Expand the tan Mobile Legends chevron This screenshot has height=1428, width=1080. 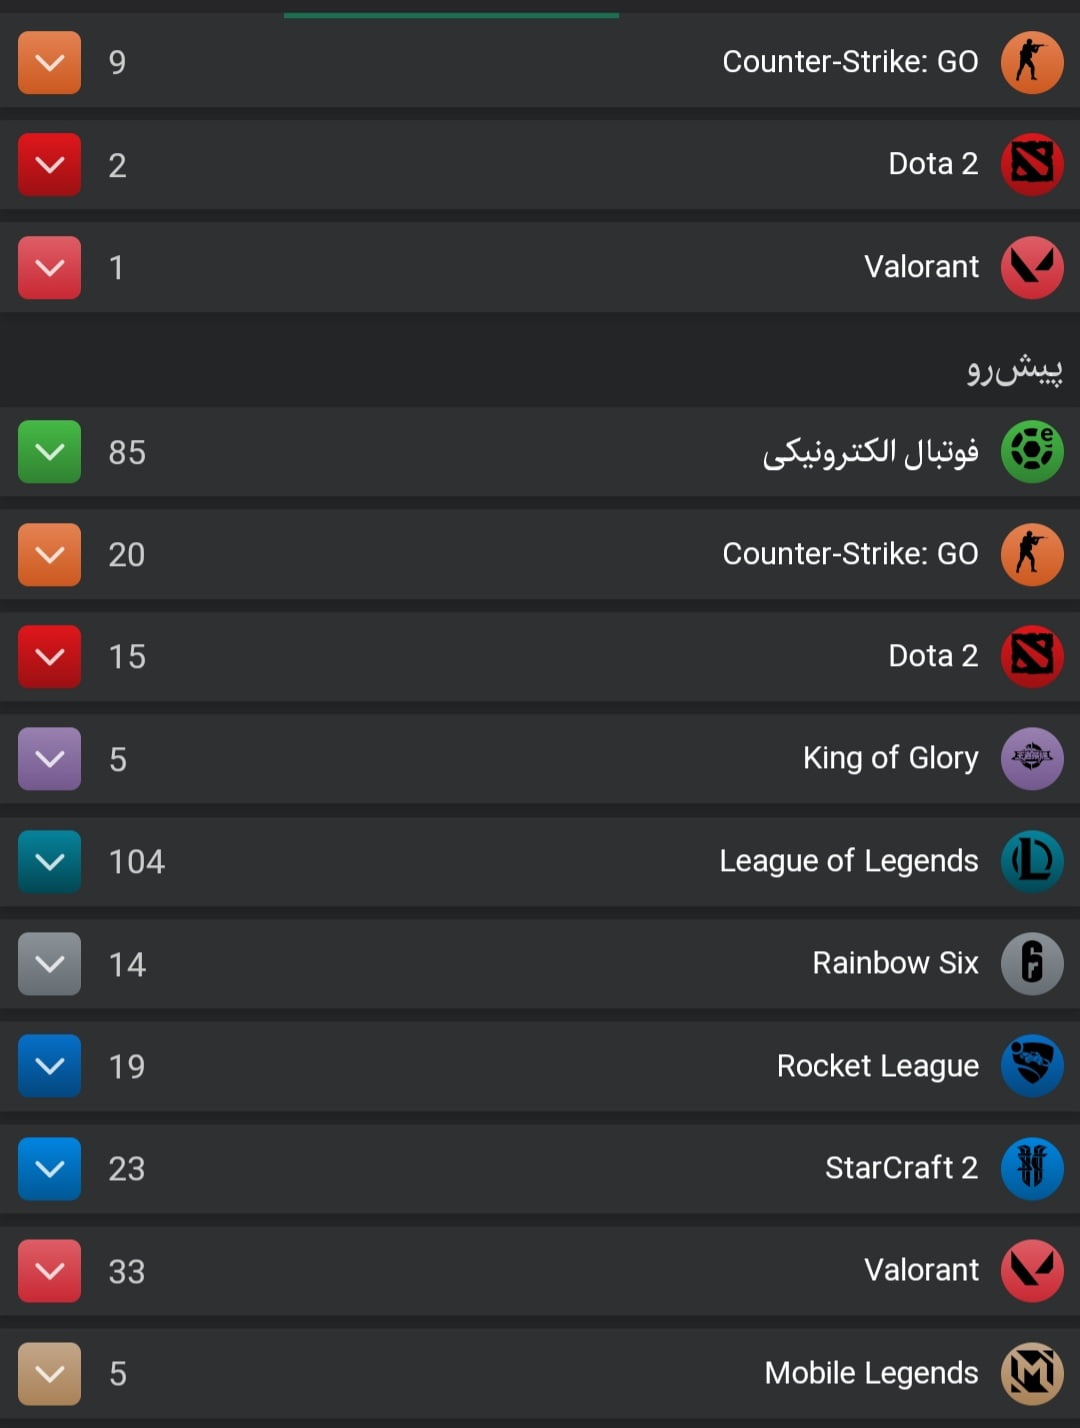coord(50,1373)
